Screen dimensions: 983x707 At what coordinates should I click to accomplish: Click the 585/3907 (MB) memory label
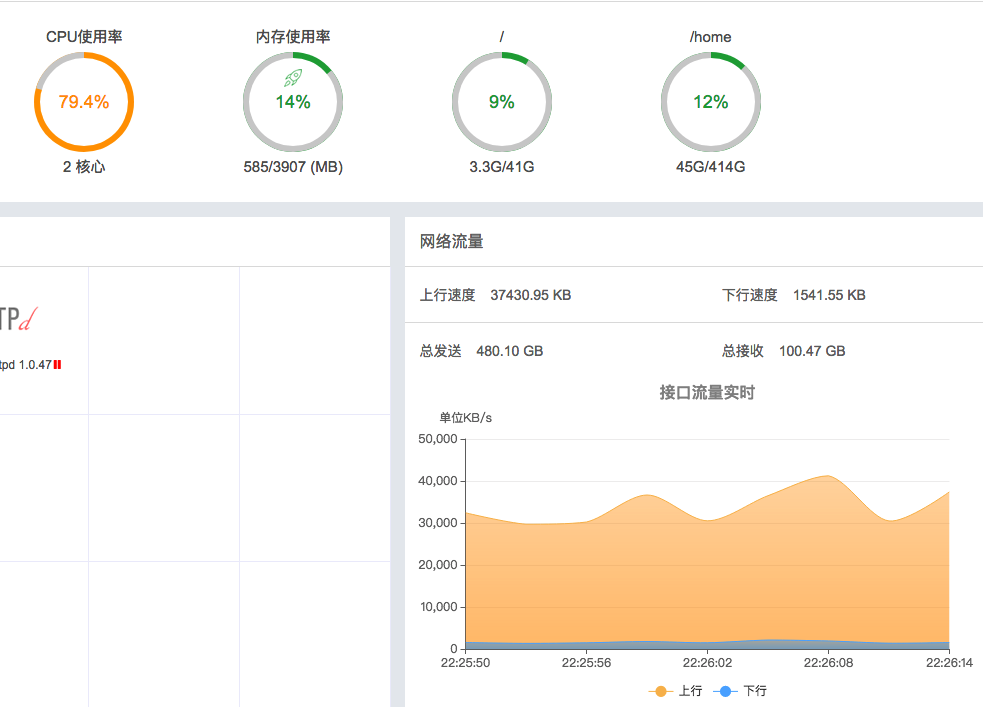293,167
